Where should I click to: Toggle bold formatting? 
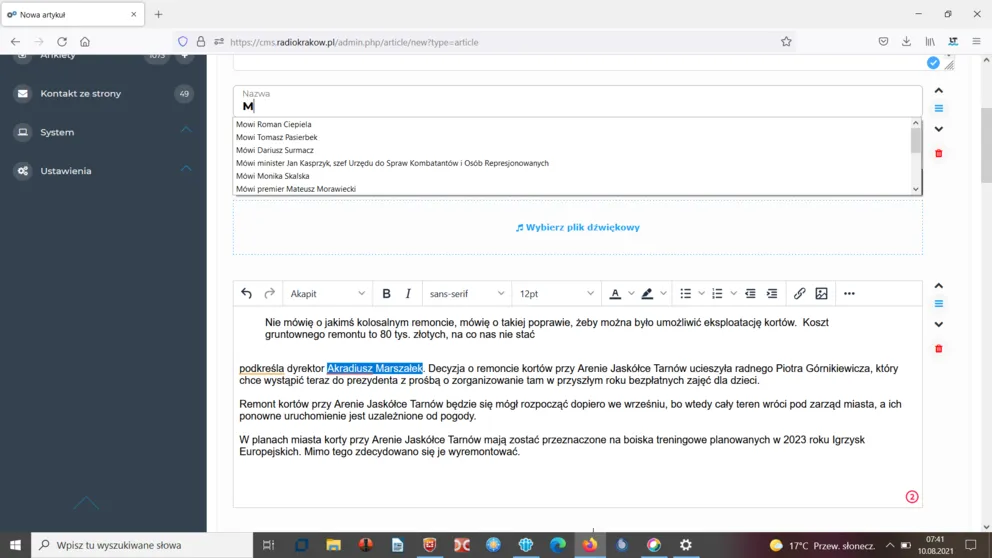click(386, 294)
